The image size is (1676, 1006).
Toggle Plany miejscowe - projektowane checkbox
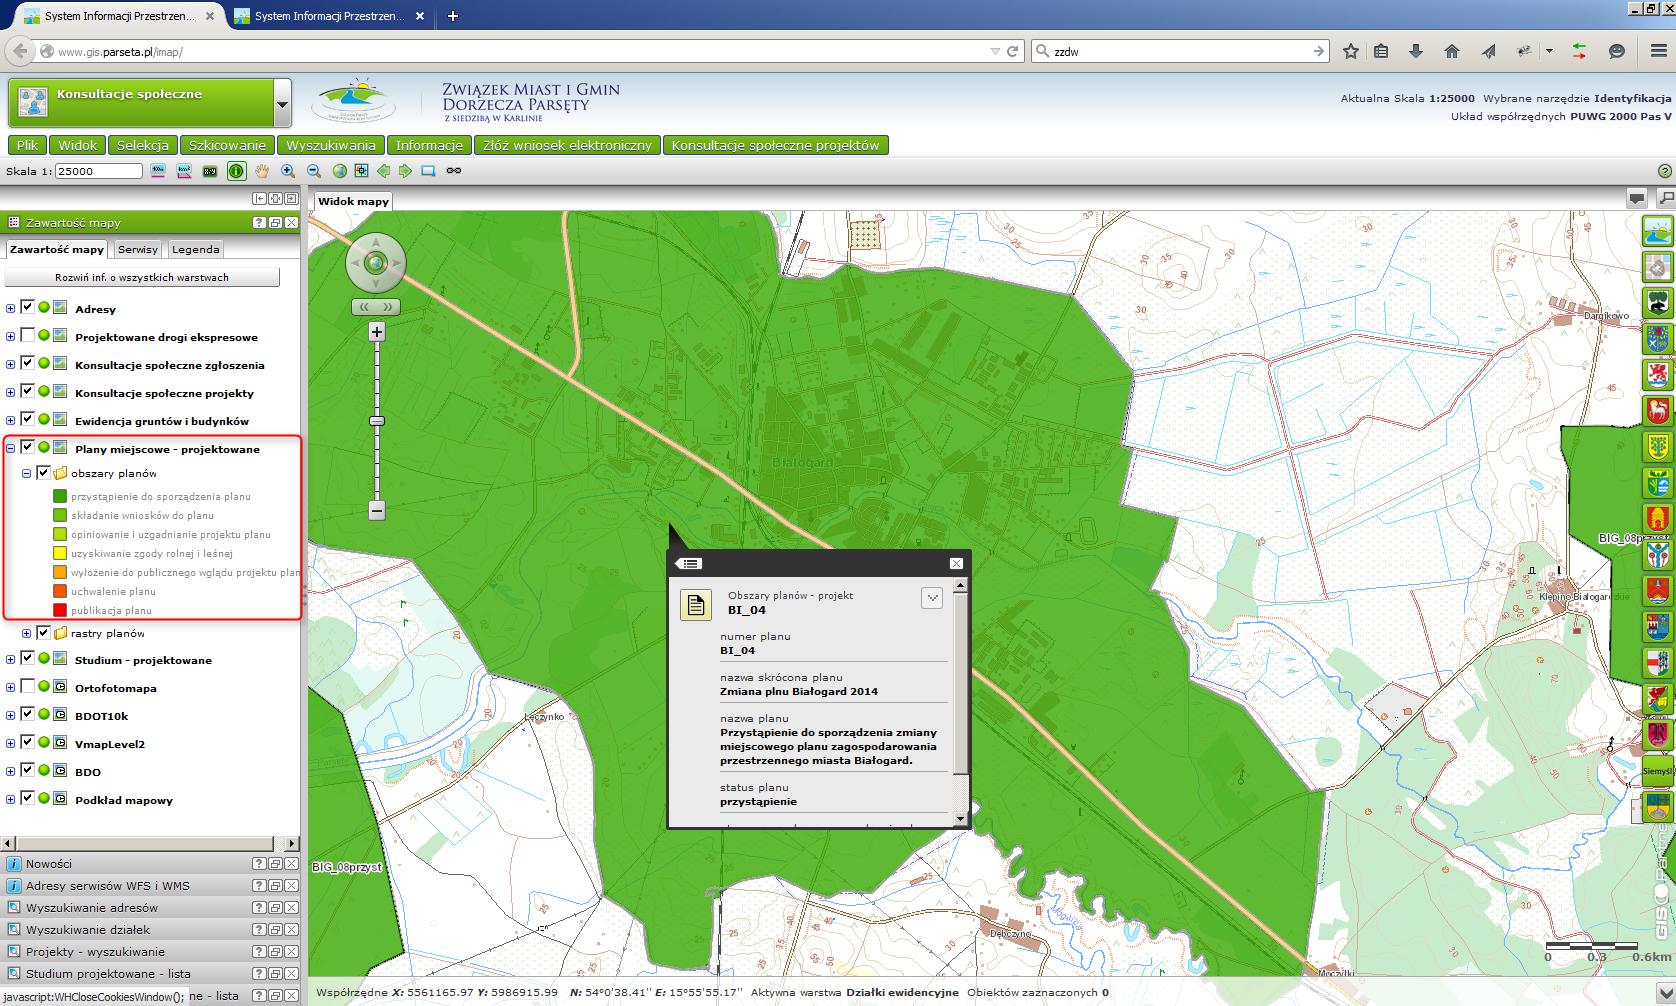click(x=28, y=447)
